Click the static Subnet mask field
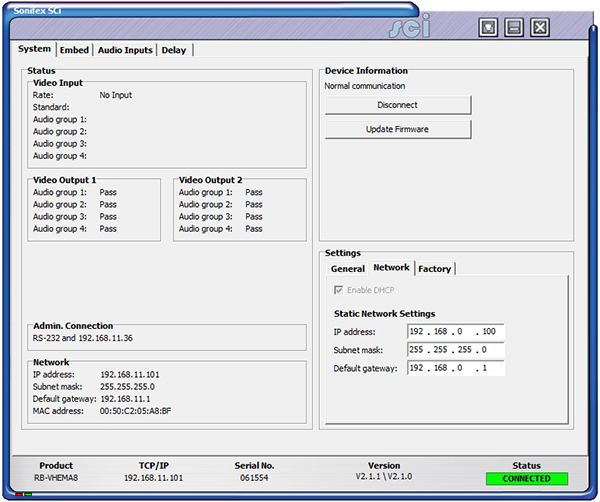600x502 pixels. (x=456, y=350)
